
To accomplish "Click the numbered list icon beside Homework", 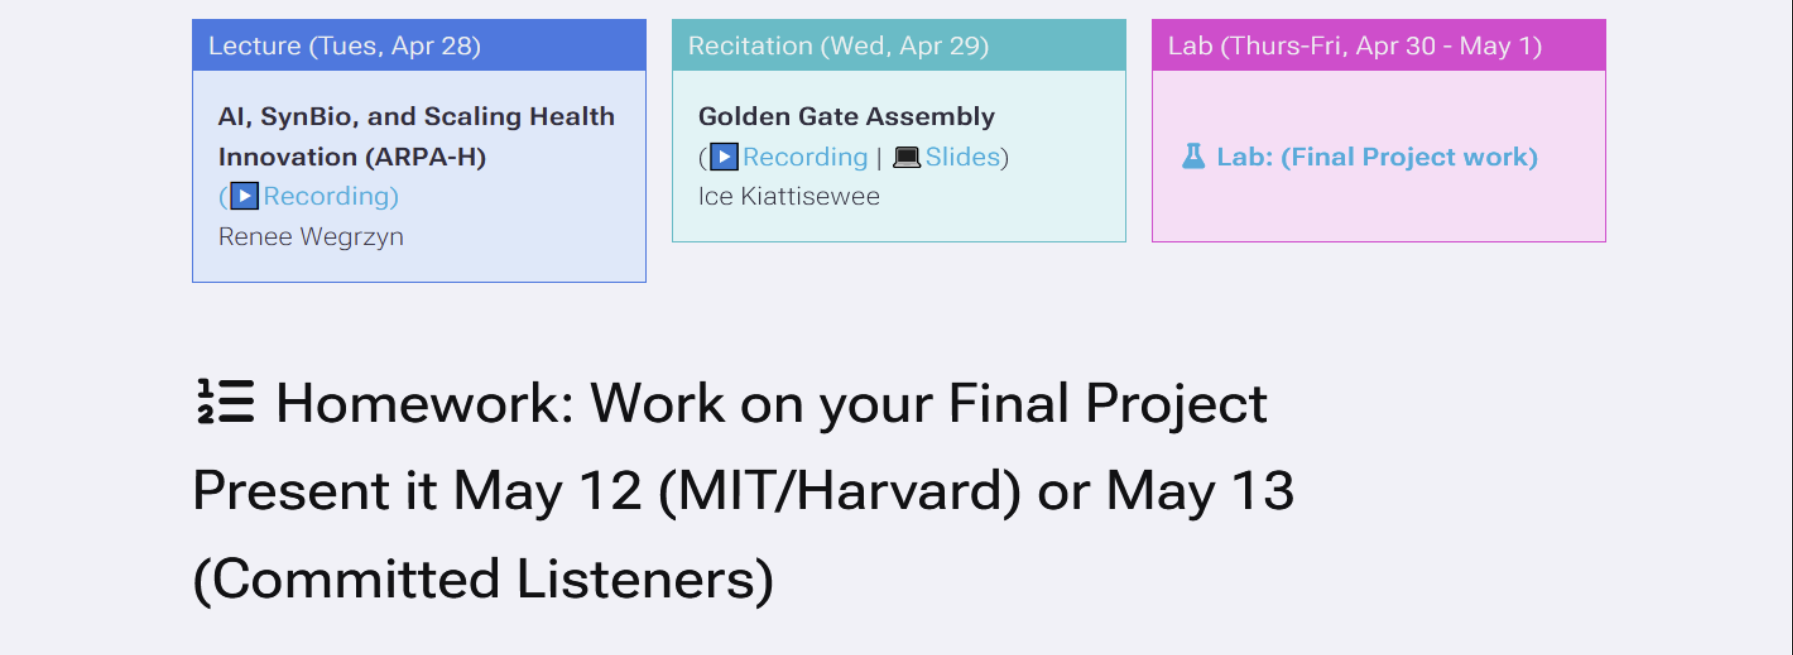I will coord(225,402).
